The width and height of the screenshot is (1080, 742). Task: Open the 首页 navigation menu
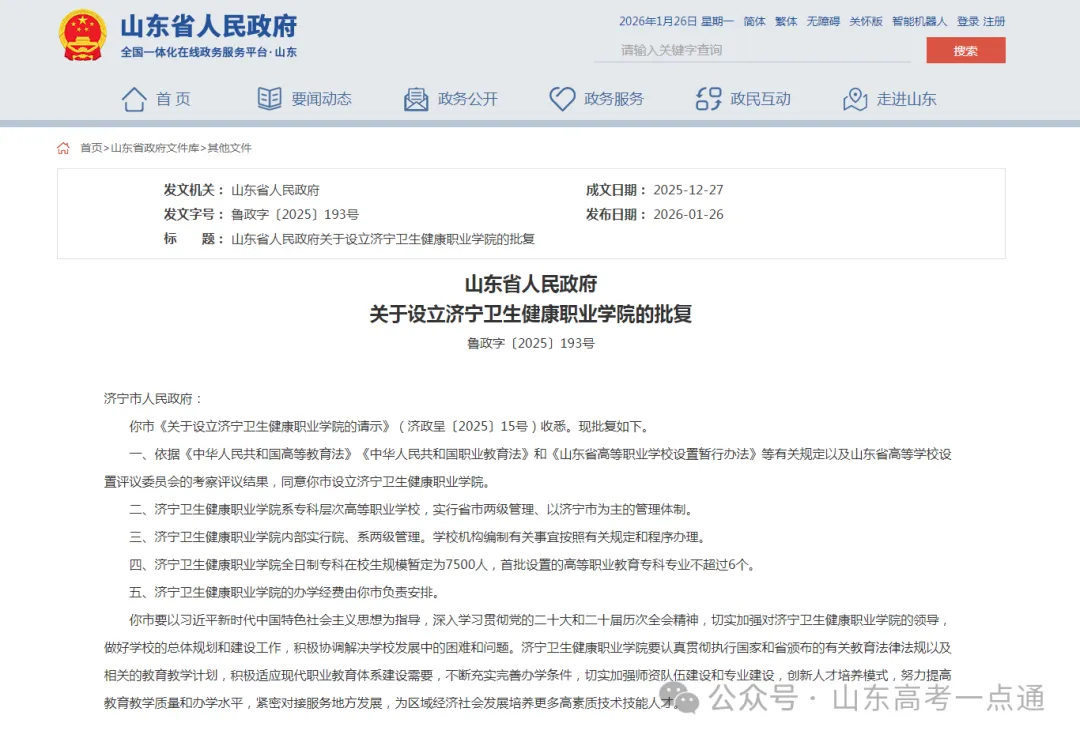173,99
